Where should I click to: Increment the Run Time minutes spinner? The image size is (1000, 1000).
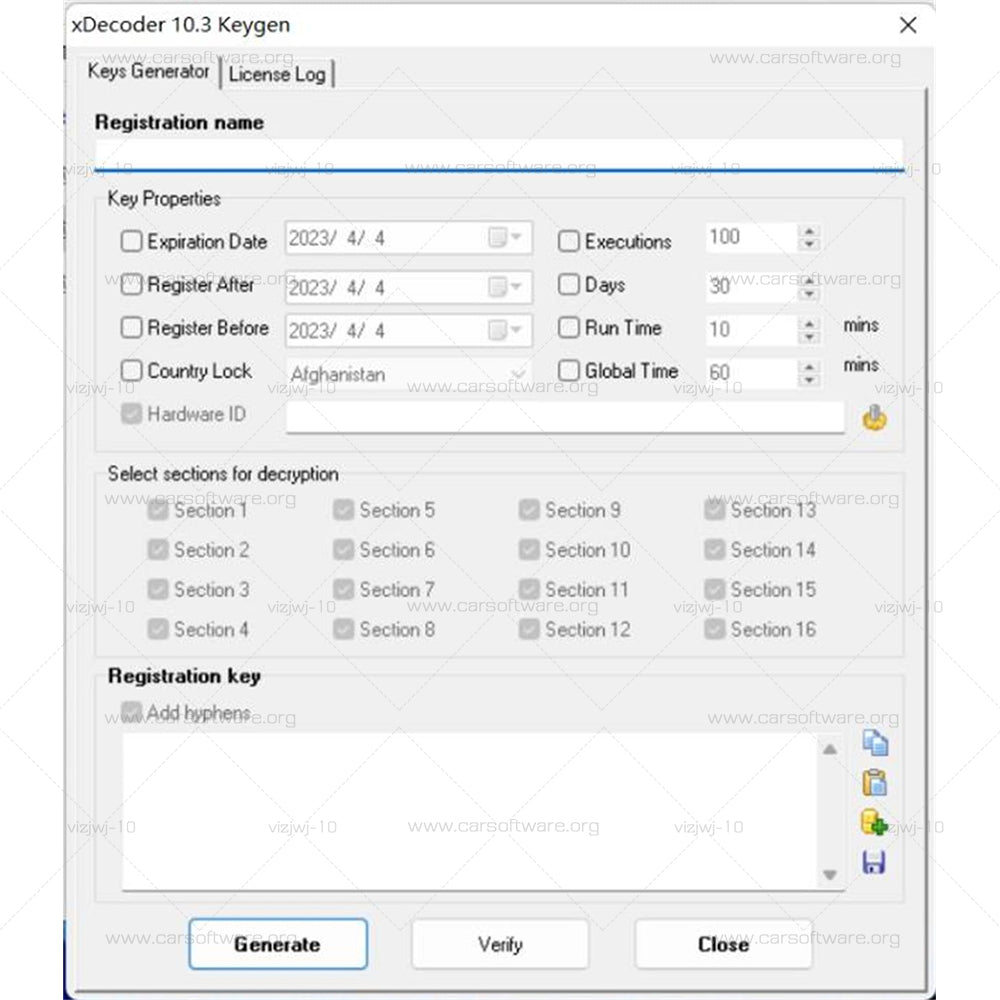(809, 323)
